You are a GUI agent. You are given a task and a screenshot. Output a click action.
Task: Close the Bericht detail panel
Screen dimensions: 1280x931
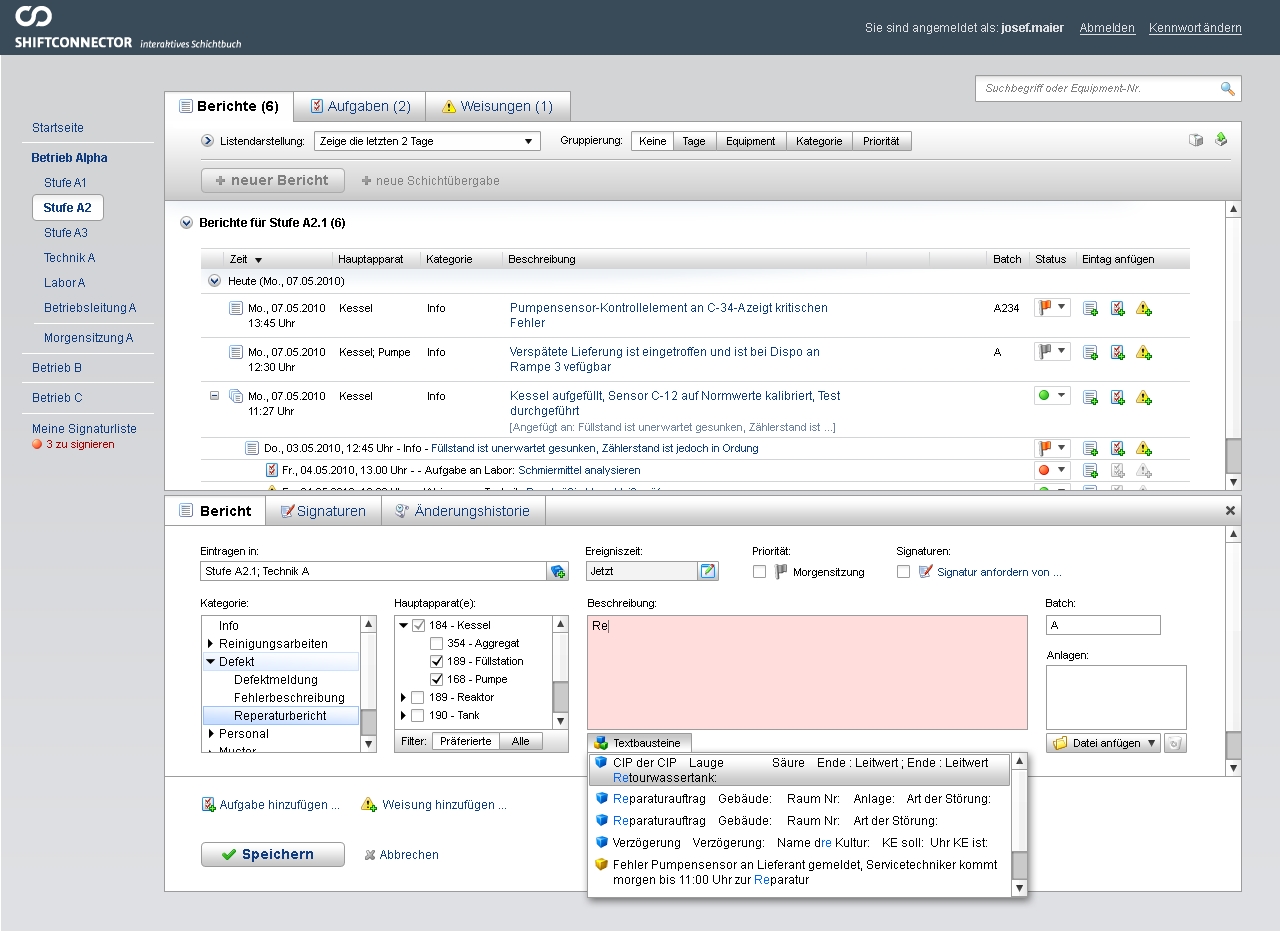1231,511
